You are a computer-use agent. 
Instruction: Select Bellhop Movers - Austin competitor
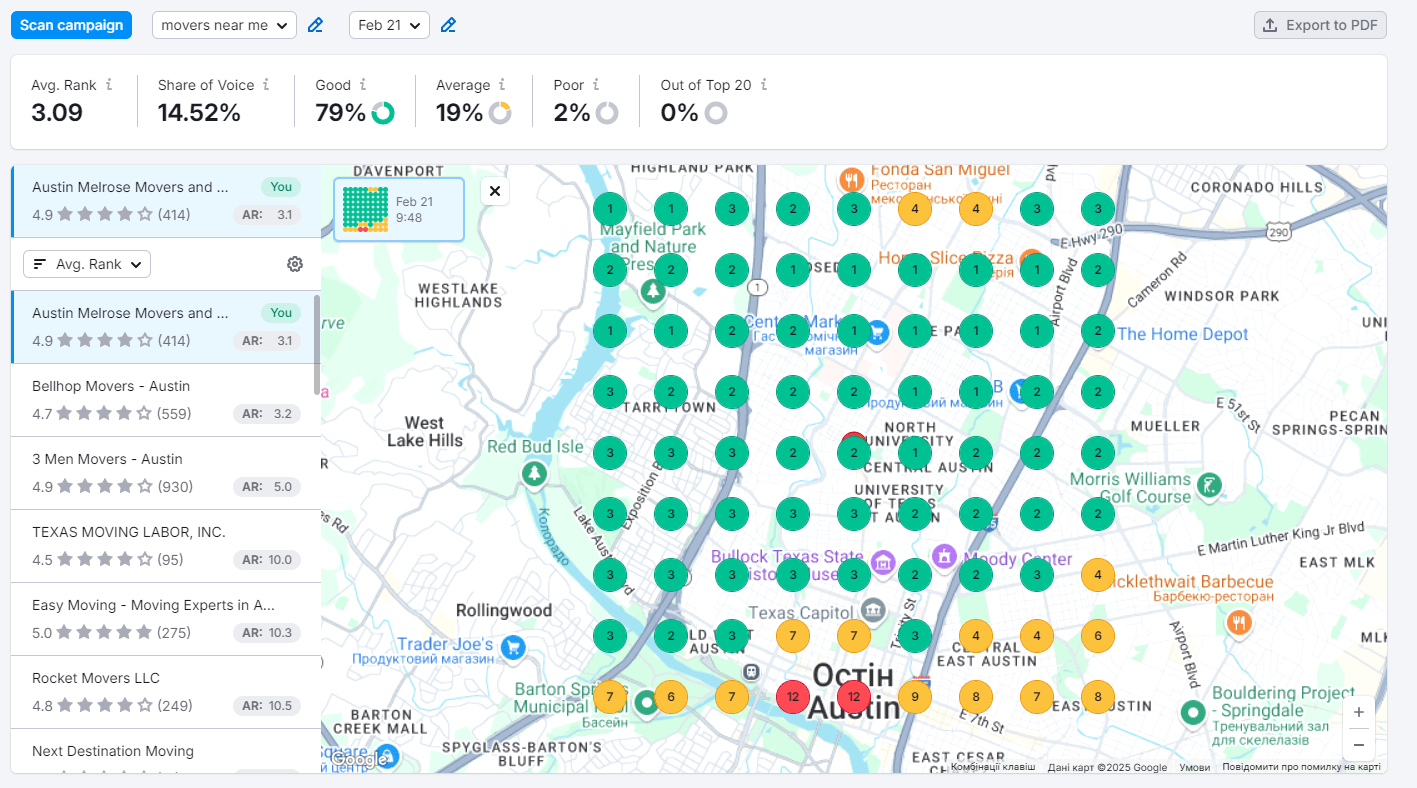(166, 400)
